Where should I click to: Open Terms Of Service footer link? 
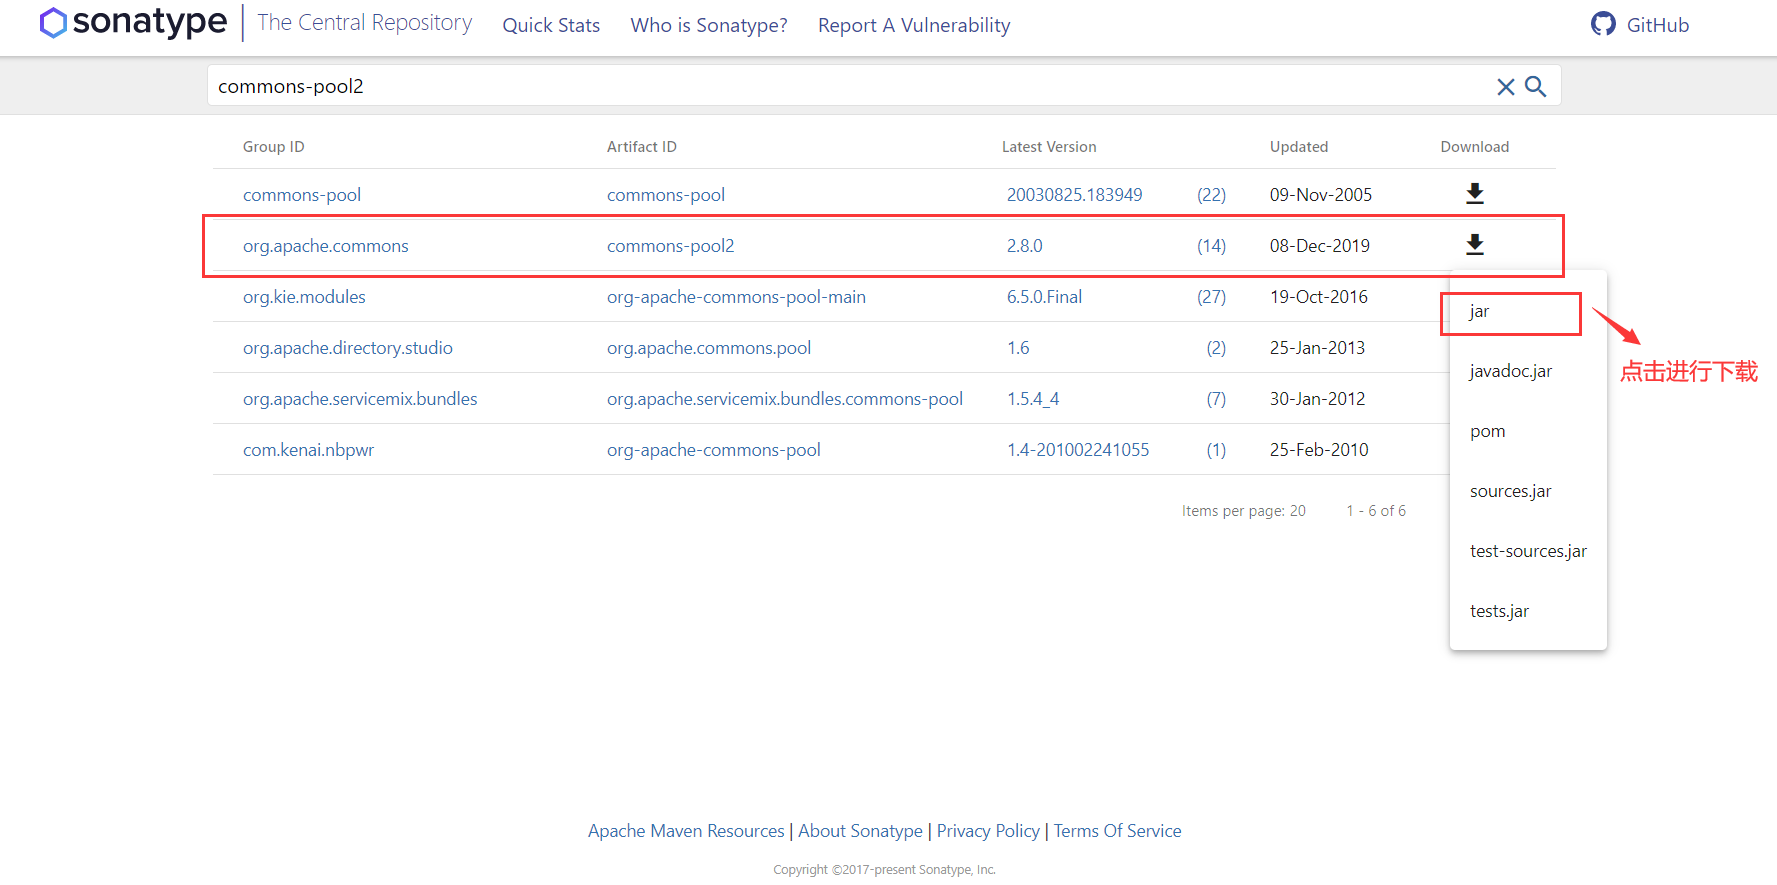click(x=1117, y=831)
